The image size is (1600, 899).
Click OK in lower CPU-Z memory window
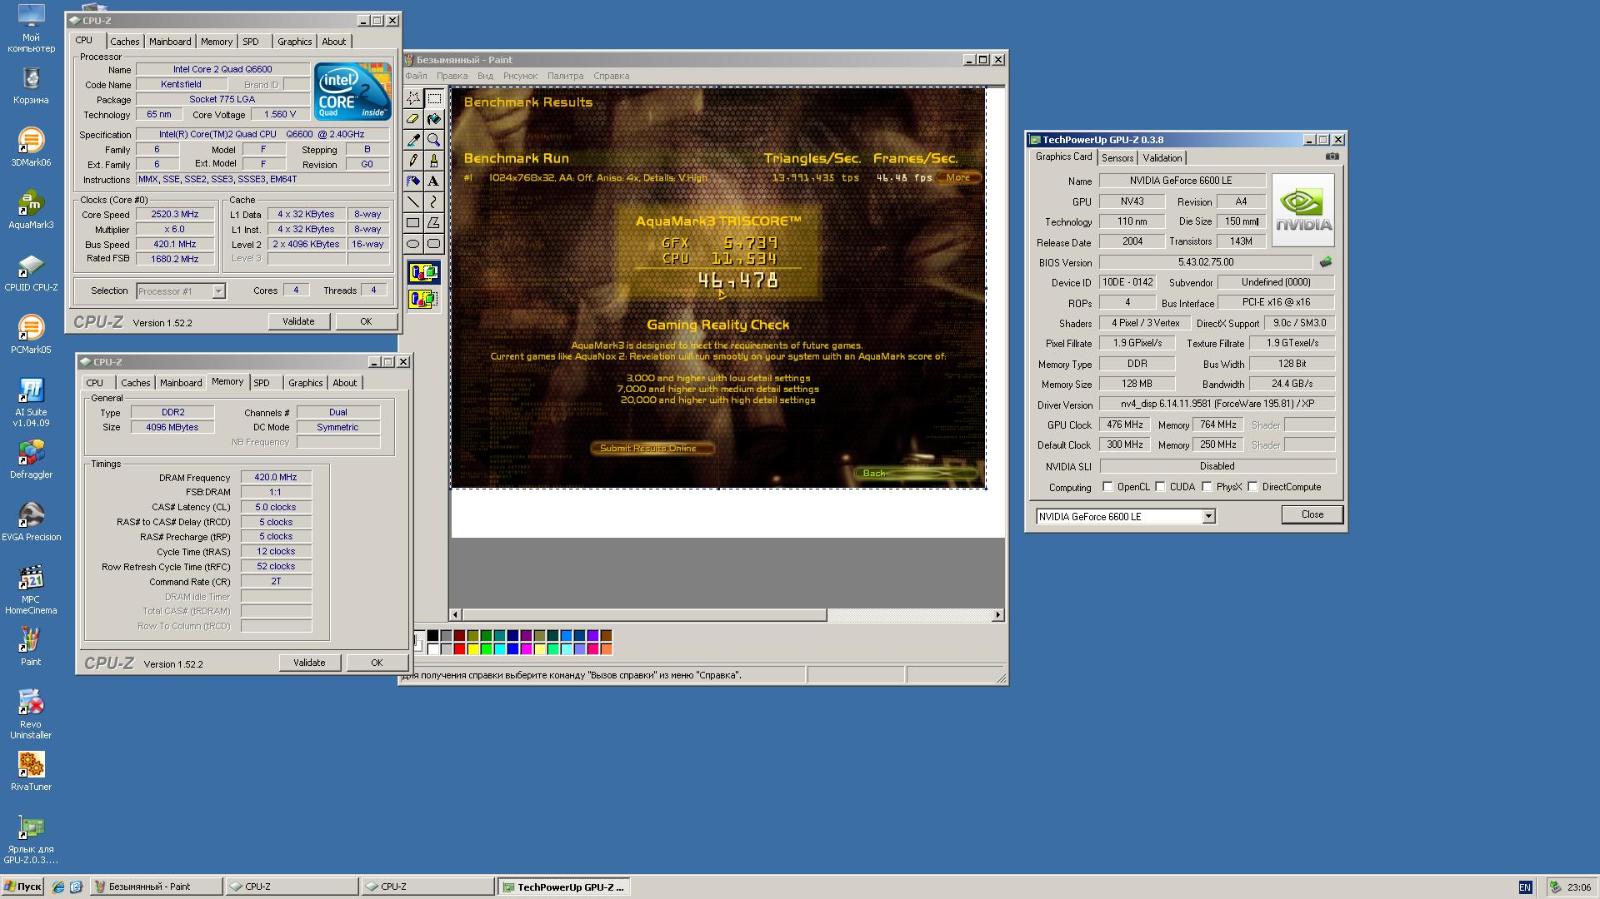point(377,662)
